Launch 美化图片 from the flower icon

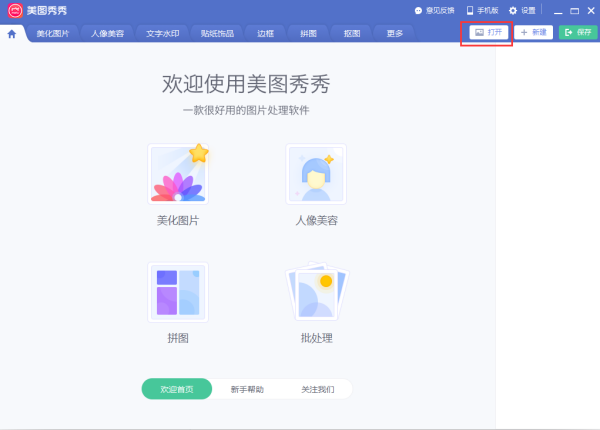click(178, 174)
